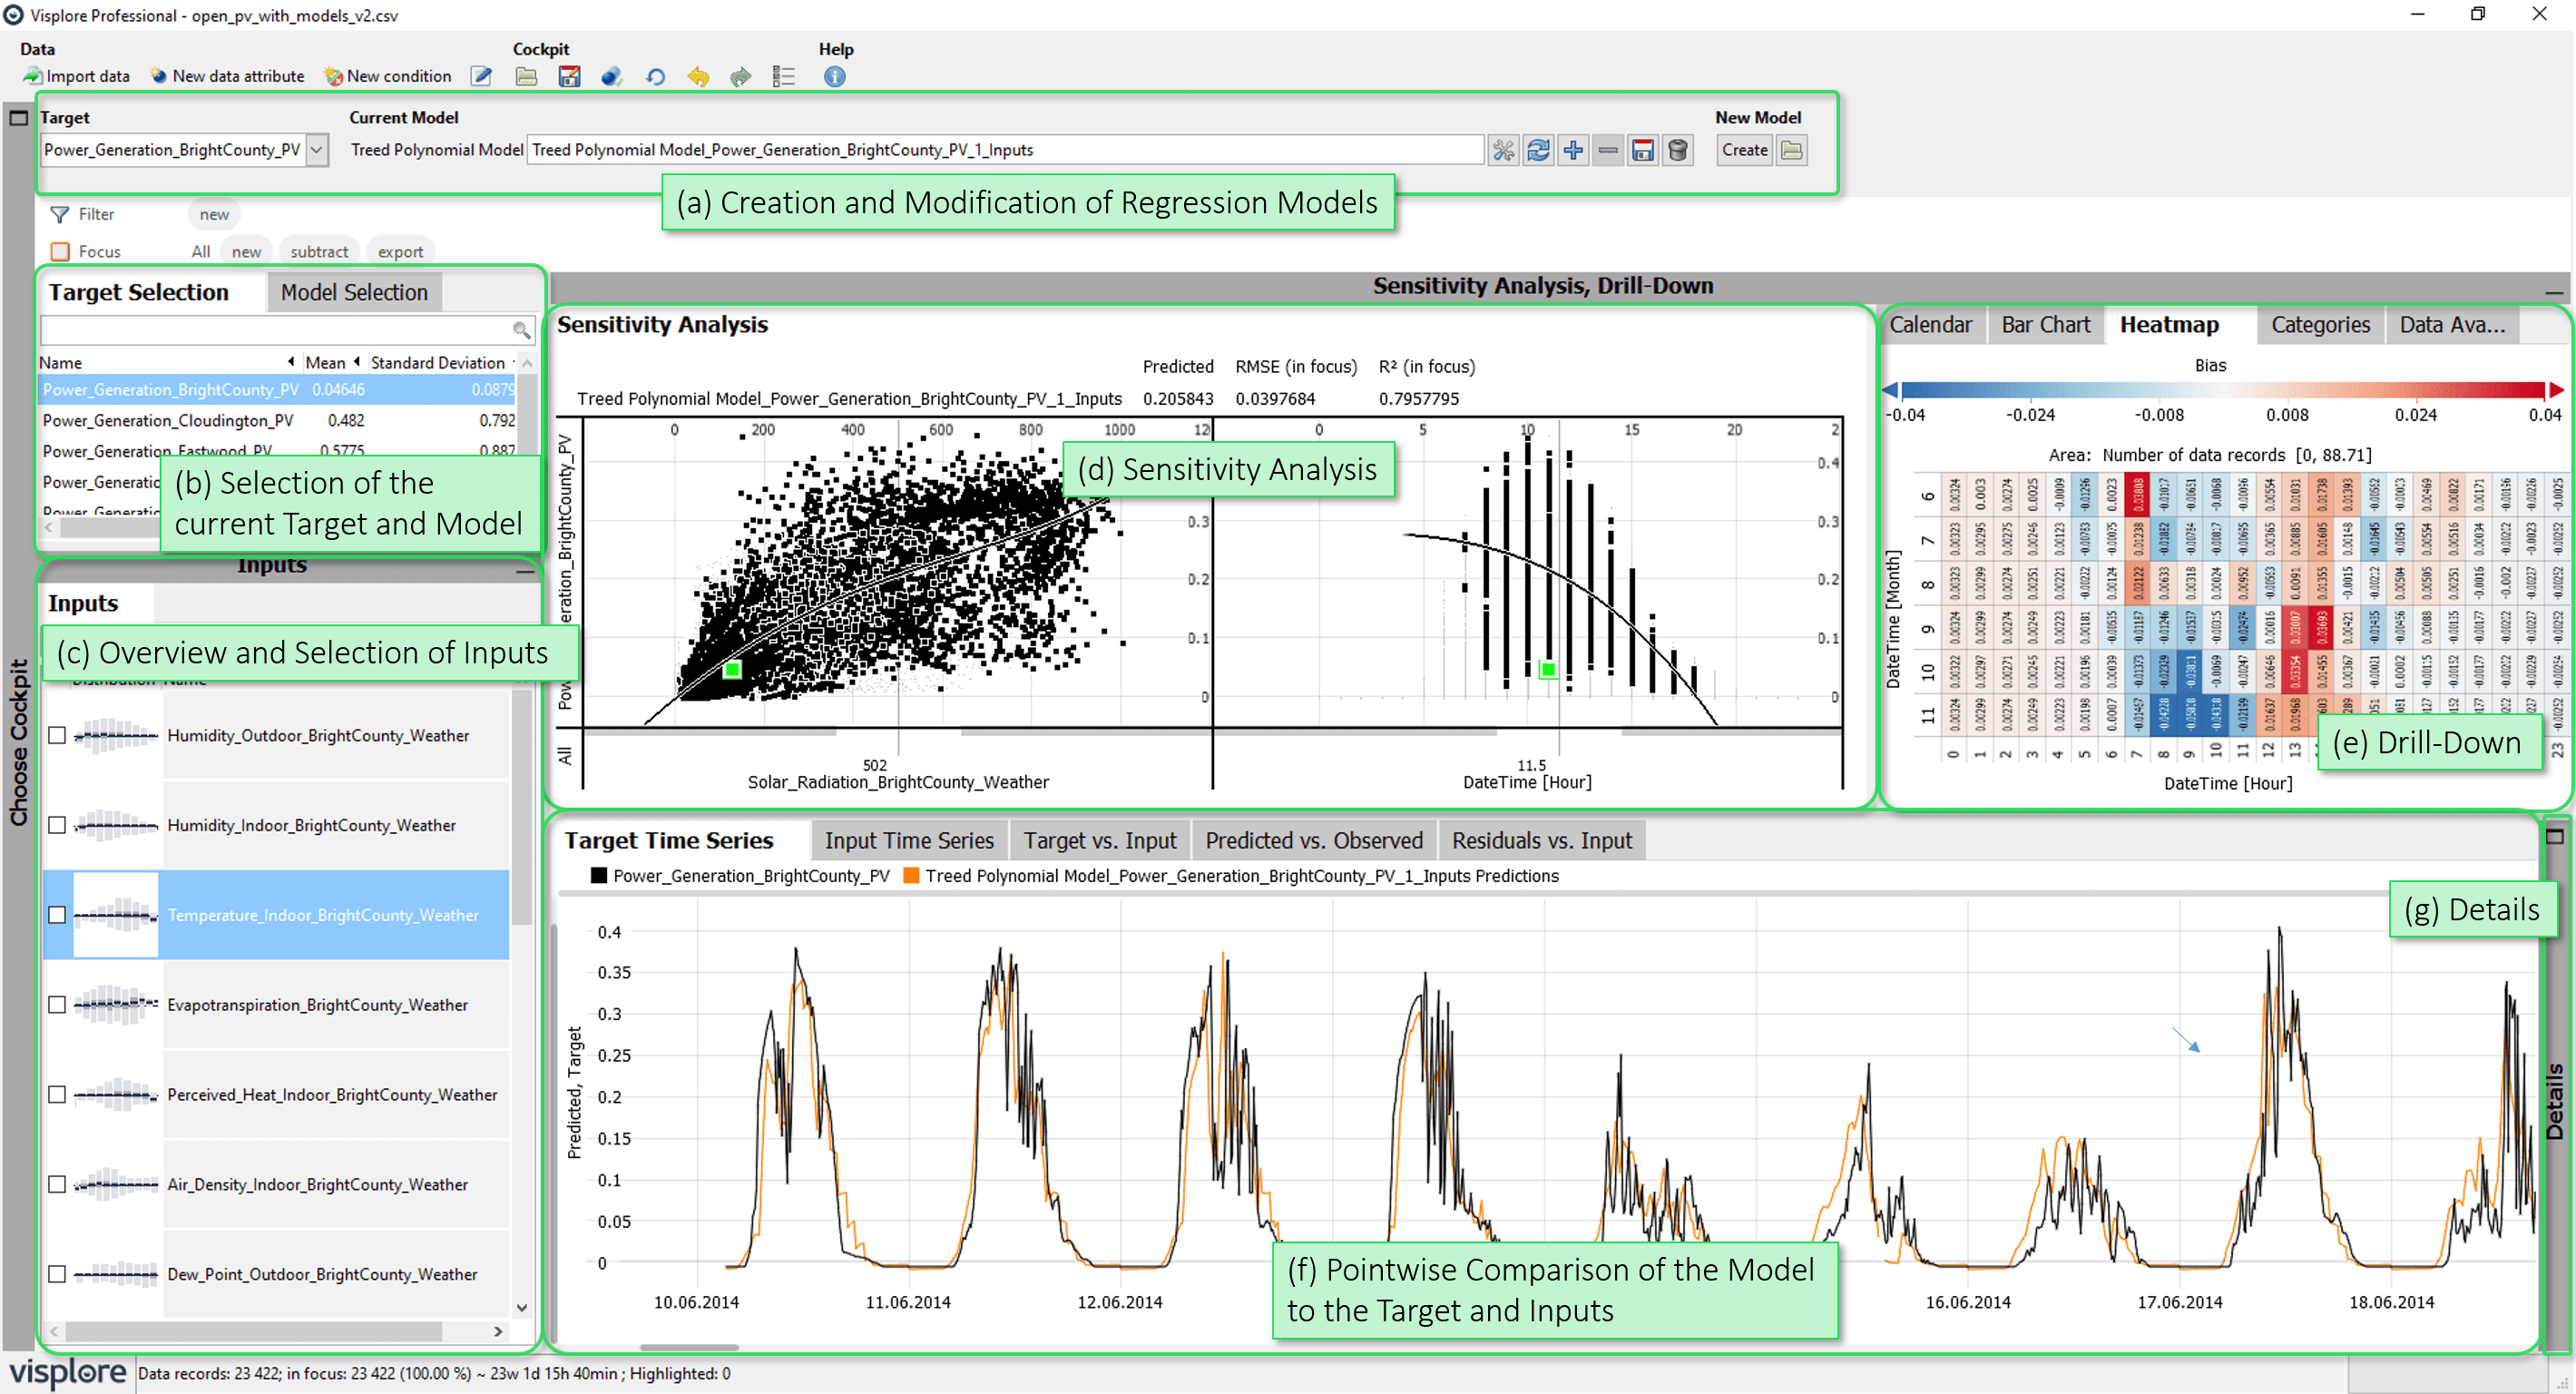2576x1394 pixels.
Task: Expand the Details side panel
Action: [2554, 836]
